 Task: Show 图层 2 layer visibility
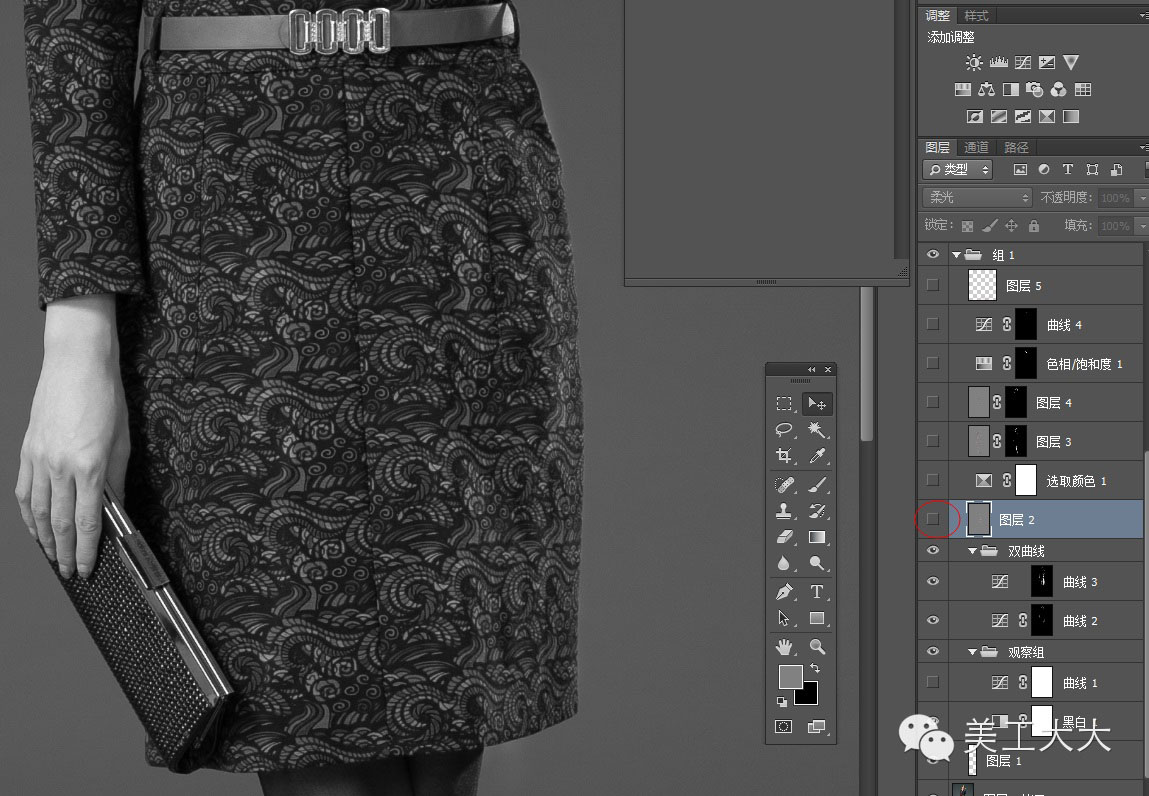click(933, 519)
